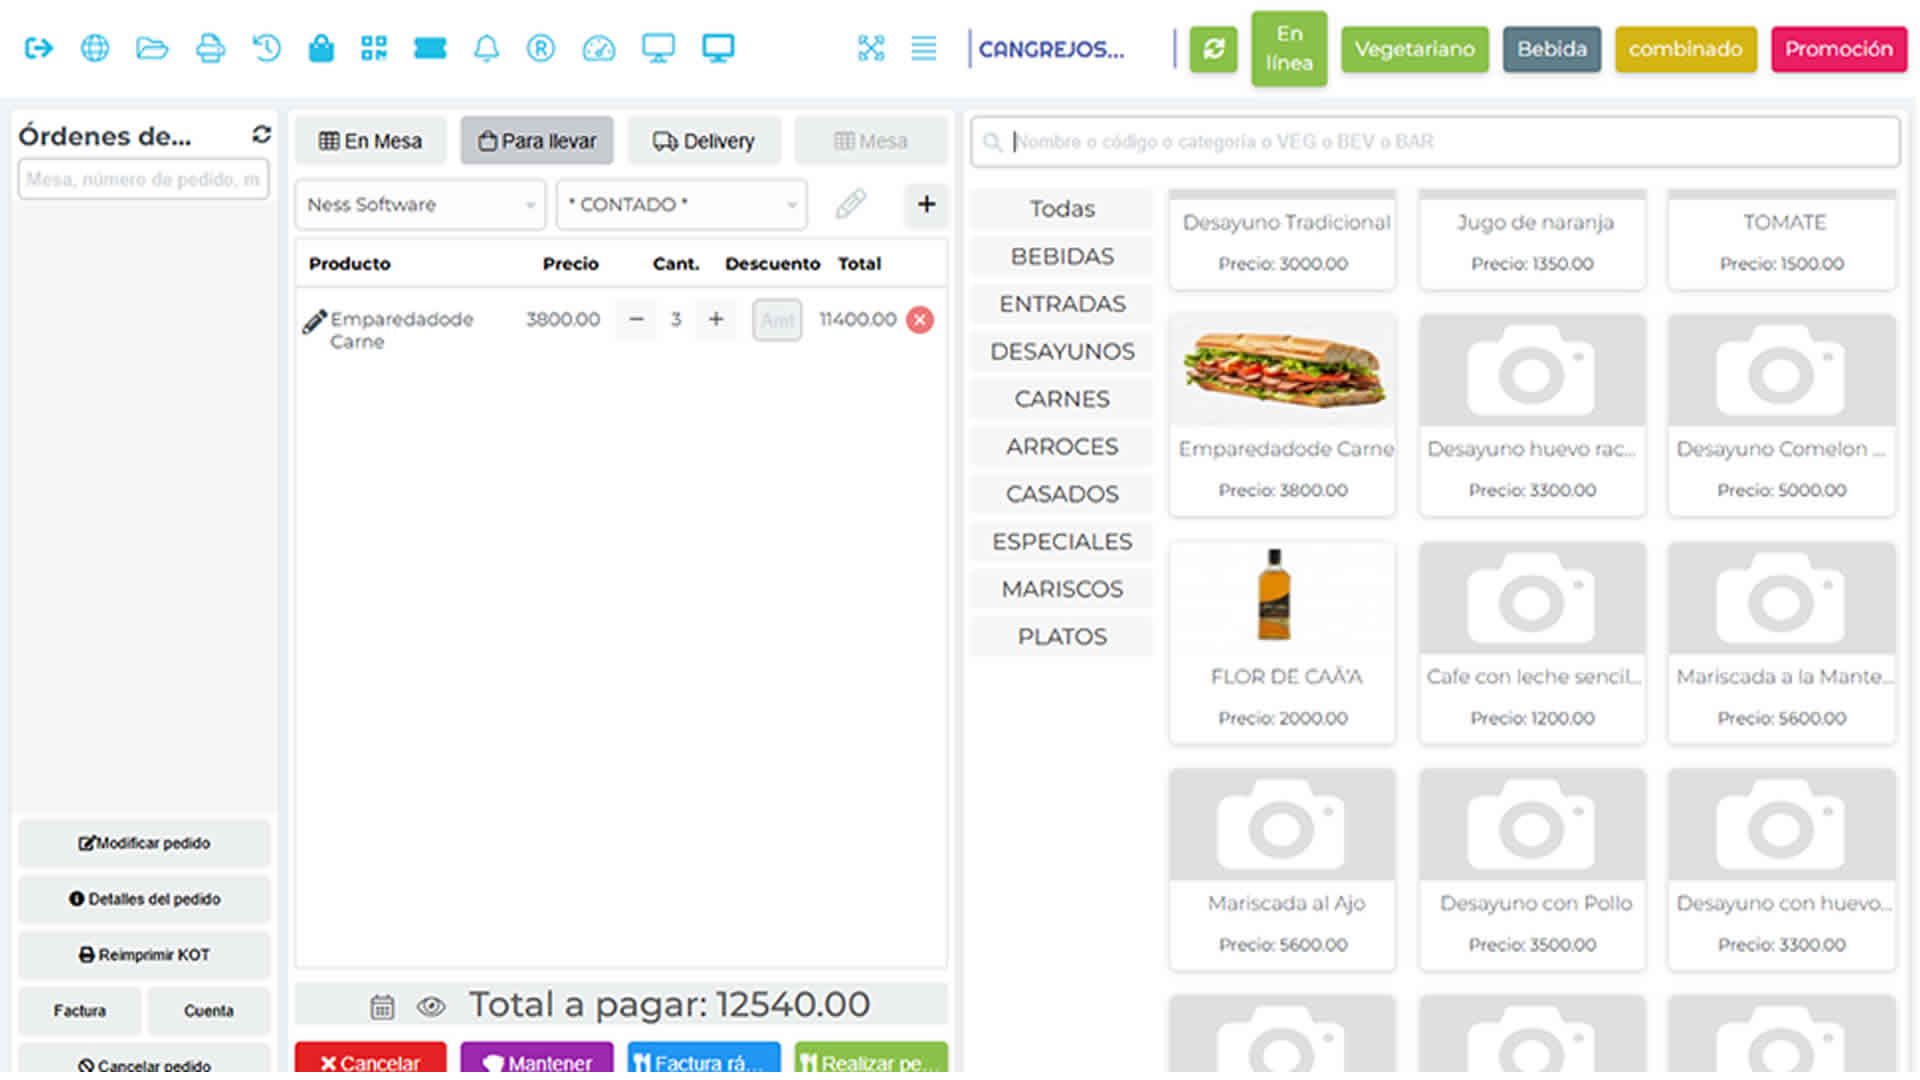1920x1080 pixels.
Task: Click the logout arrow icon
Action: point(38,48)
